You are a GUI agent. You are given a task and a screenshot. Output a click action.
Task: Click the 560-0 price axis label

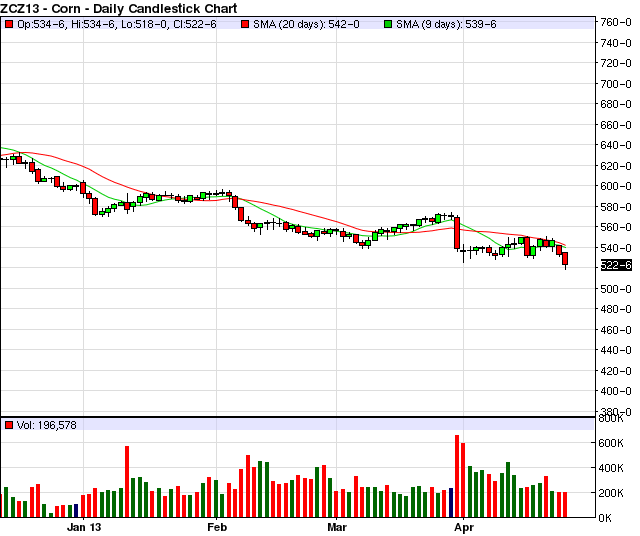click(616, 227)
